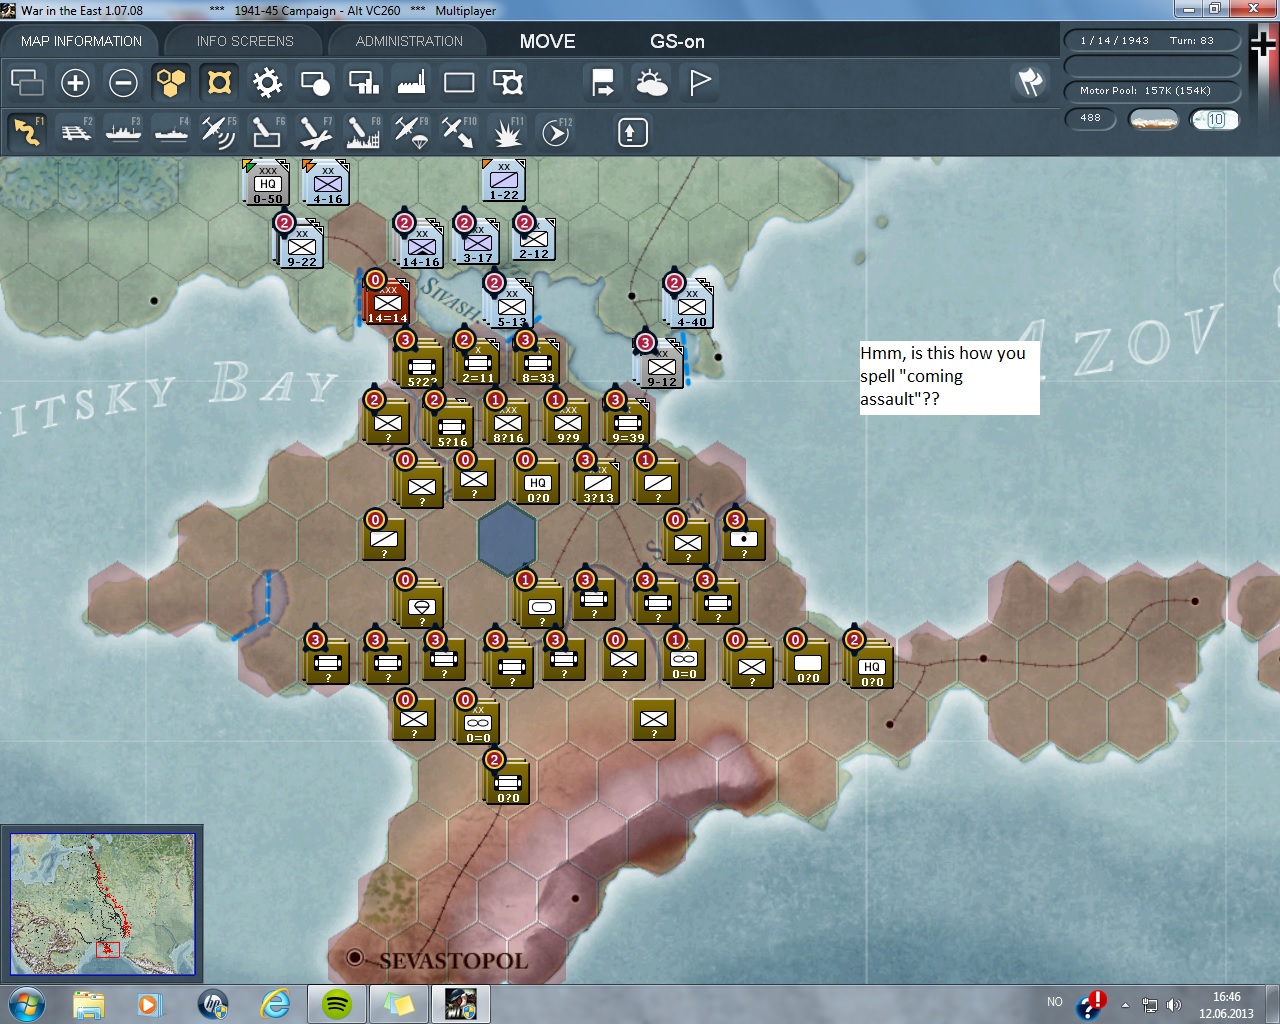This screenshot has height=1024, width=1280.
Task: Switch to the INFO SCREENS tab
Action: (x=245, y=41)
